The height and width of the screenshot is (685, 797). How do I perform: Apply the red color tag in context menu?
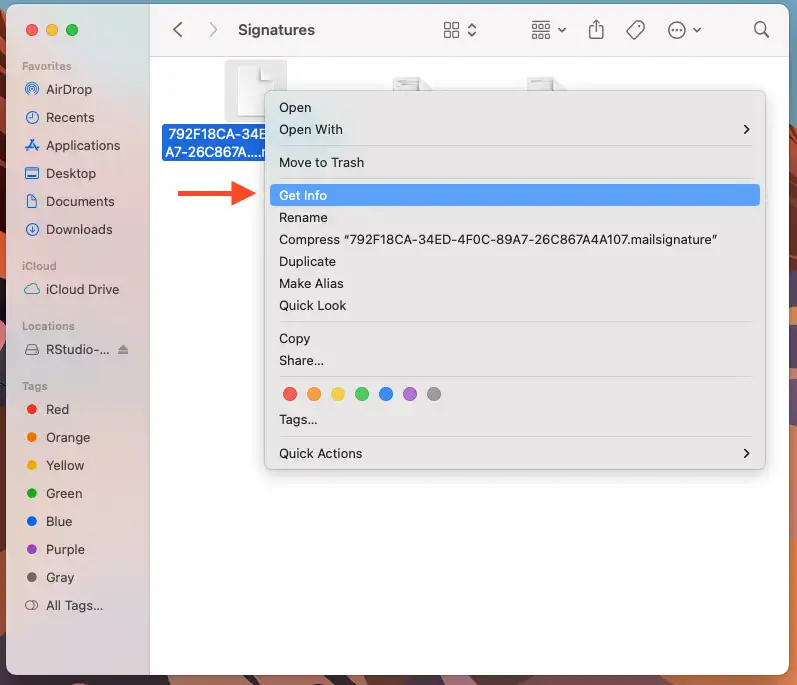(290, 394)
